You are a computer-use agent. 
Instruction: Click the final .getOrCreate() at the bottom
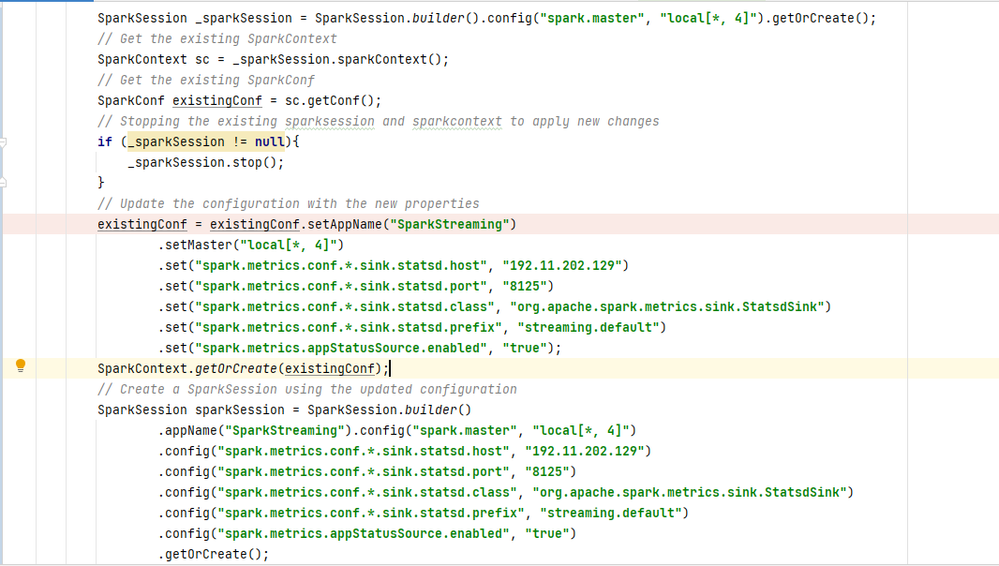point(213,554)
